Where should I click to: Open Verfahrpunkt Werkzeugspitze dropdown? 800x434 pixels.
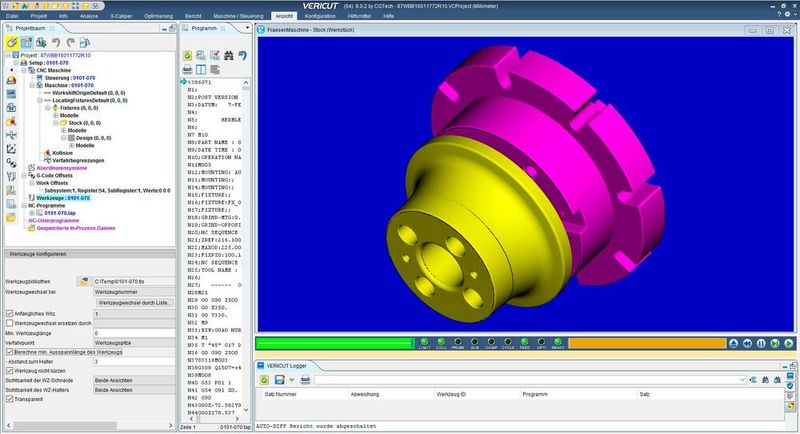click(x=134, y=343)
